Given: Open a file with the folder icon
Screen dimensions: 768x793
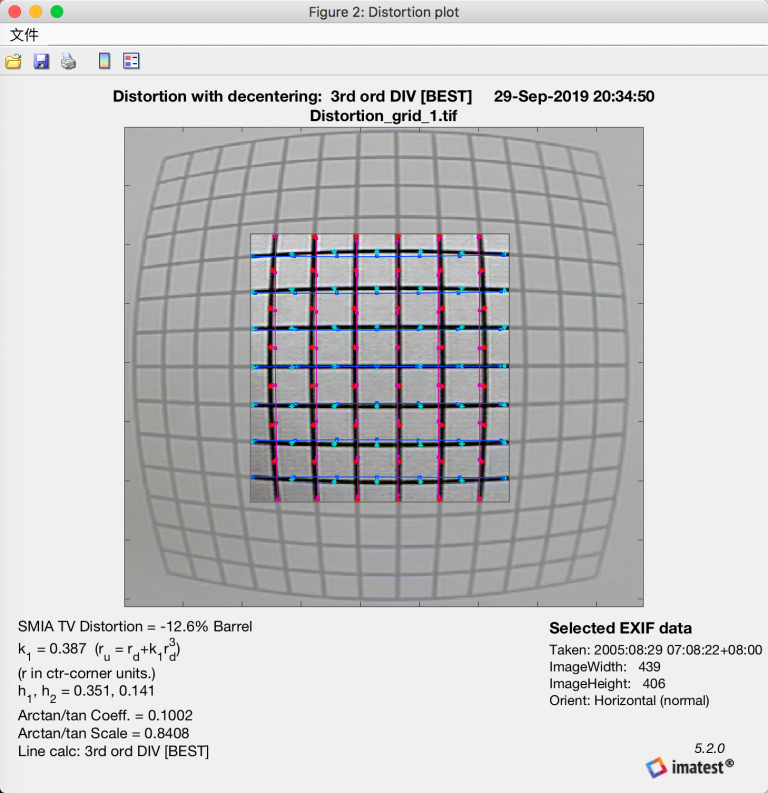Looking at the screenshot, I should coord(14,62).
